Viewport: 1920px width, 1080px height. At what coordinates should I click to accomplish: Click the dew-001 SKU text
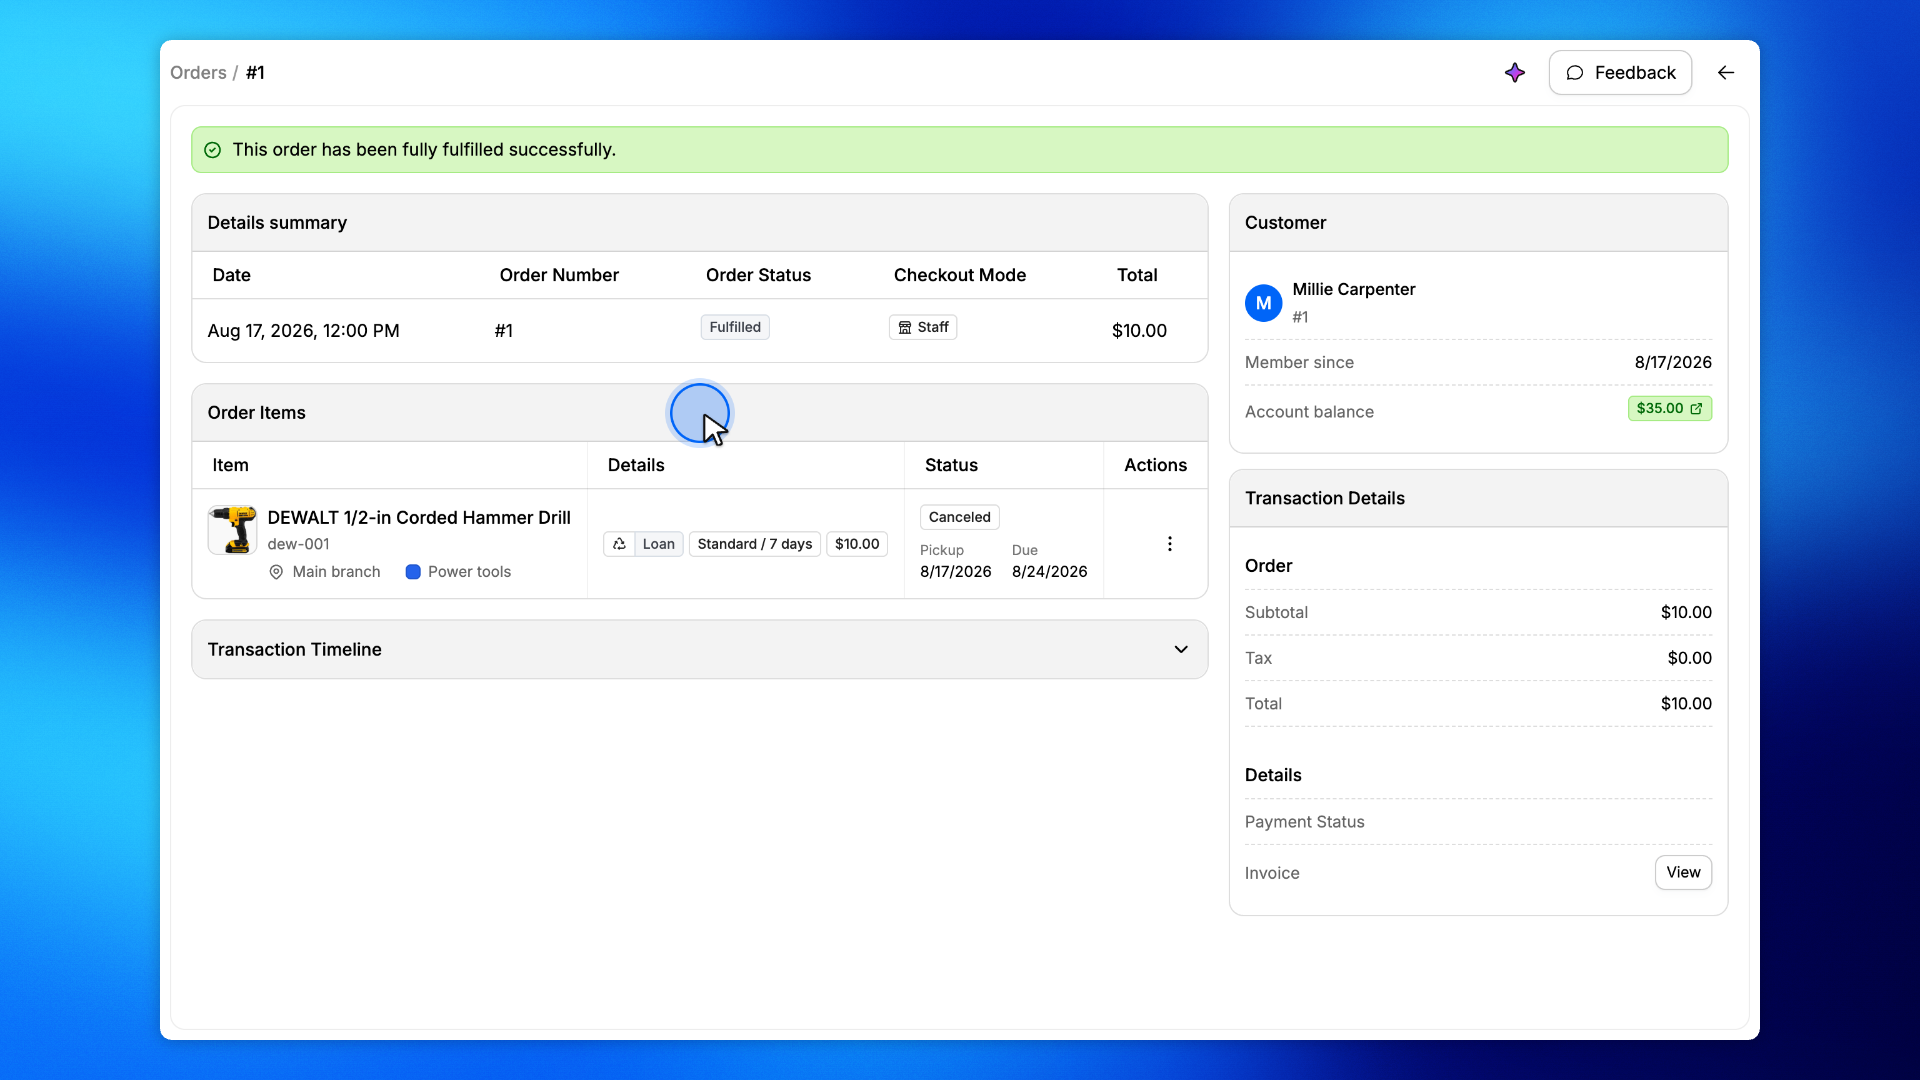(298, 544)
